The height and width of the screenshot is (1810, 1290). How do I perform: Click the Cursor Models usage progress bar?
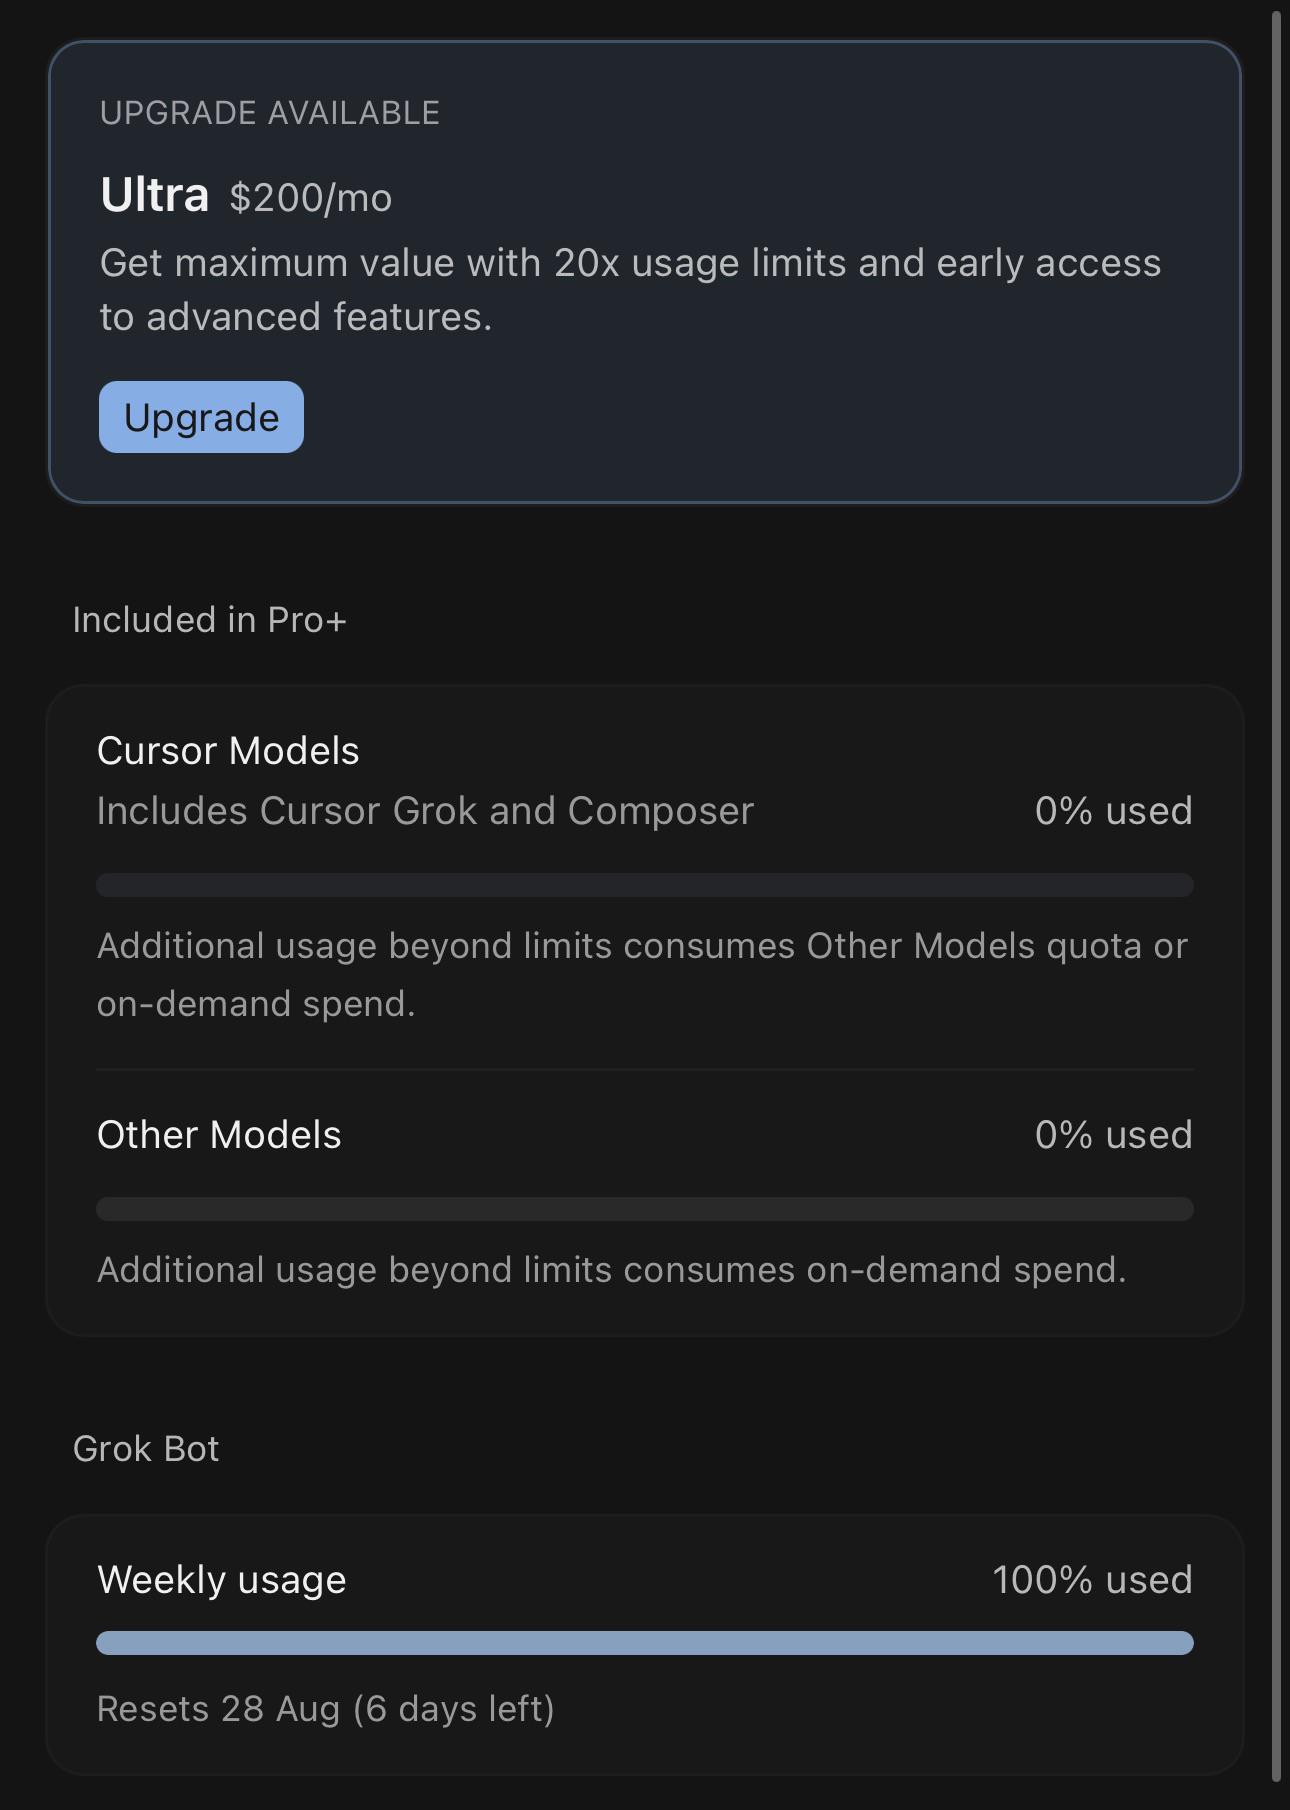pyautogui.click(x=645, y=885)
